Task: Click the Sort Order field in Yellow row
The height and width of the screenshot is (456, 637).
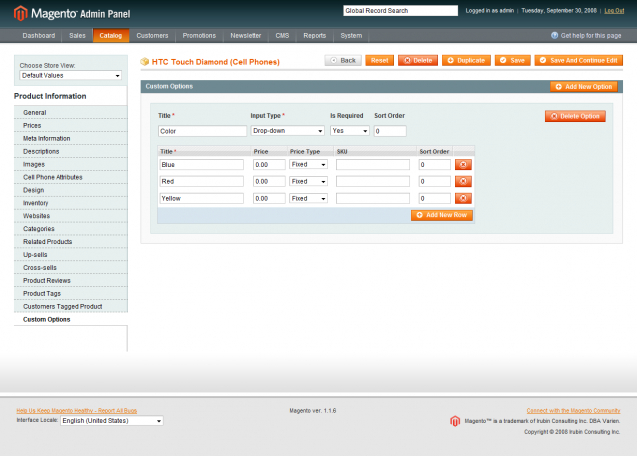Action: pyautogui.click(x=434, y=198)
